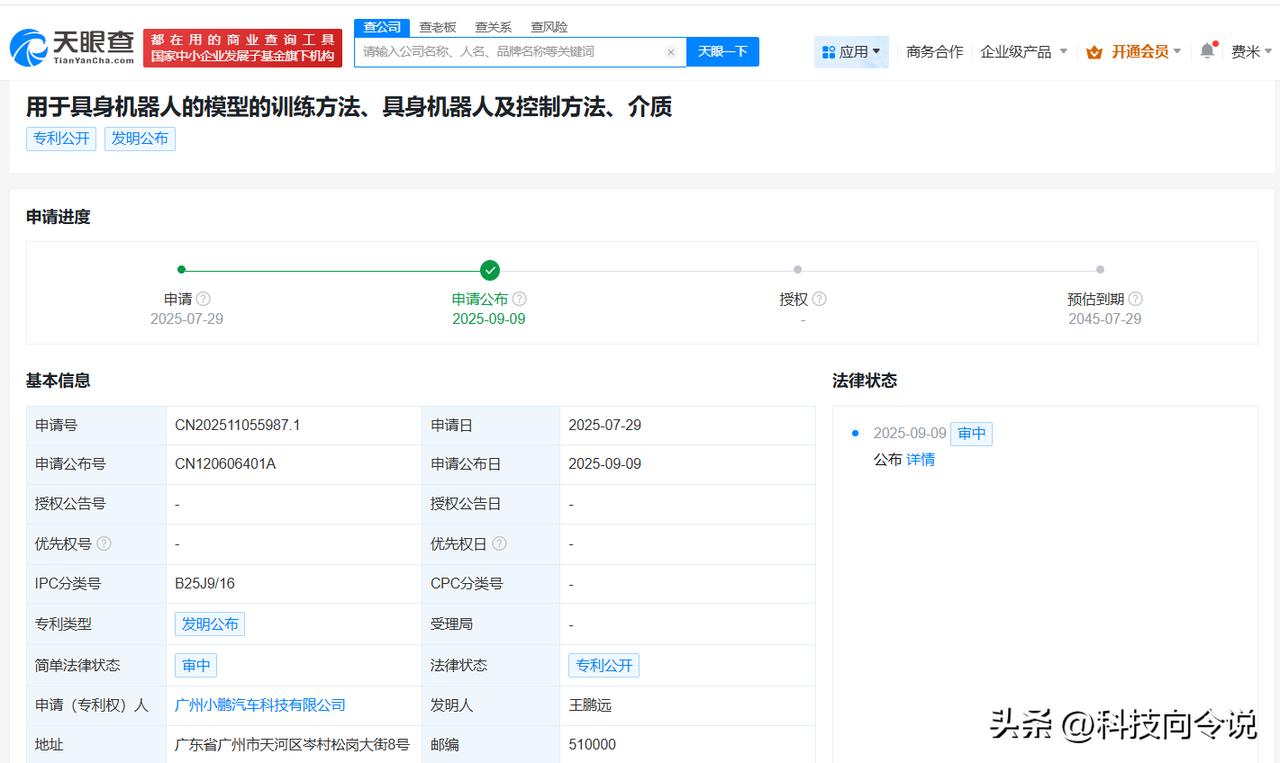The height and width of the screenshot is (763, 1280).
Task: Click the 专利公开 tag in 法律状态 row
Action: [x=604, y=665]
